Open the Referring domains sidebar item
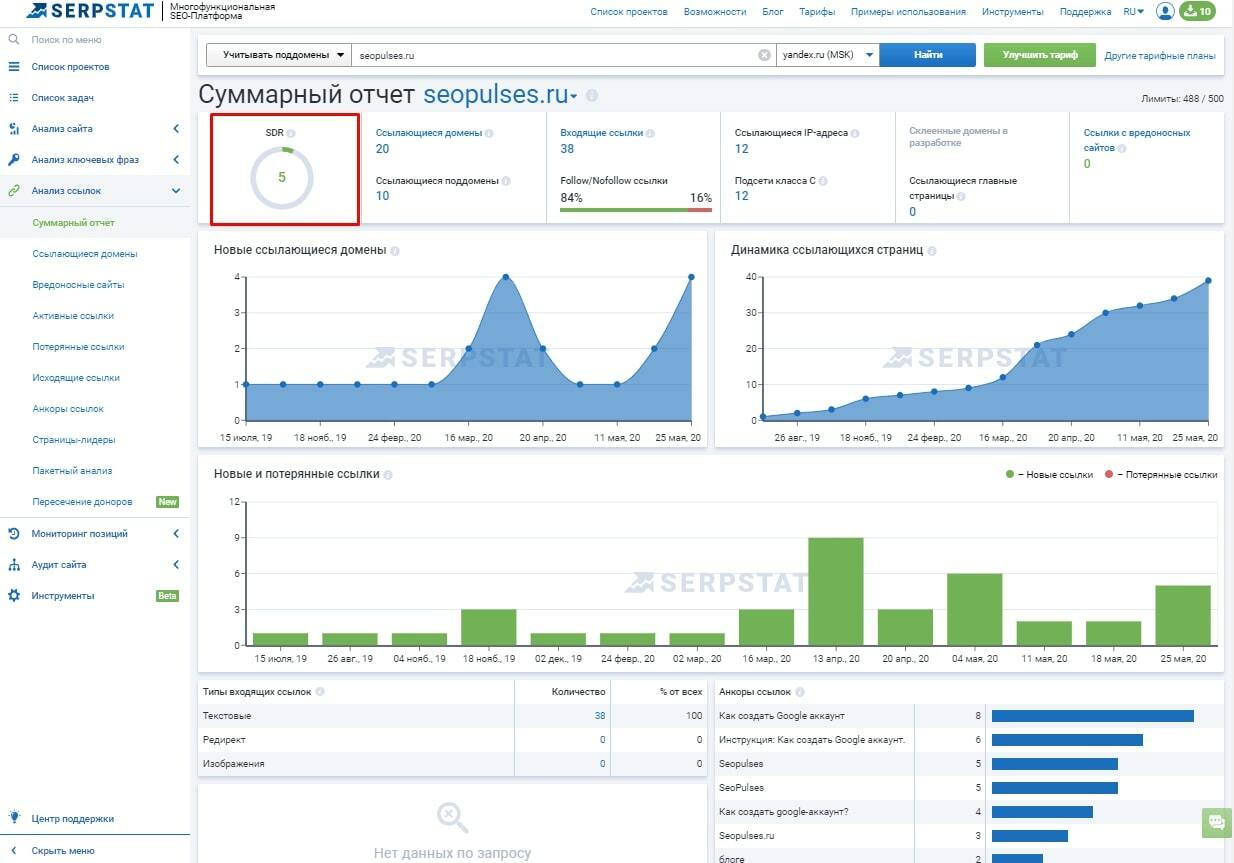Image resolution: width=1234 pixels, height=863 pixels. (85, 254)
